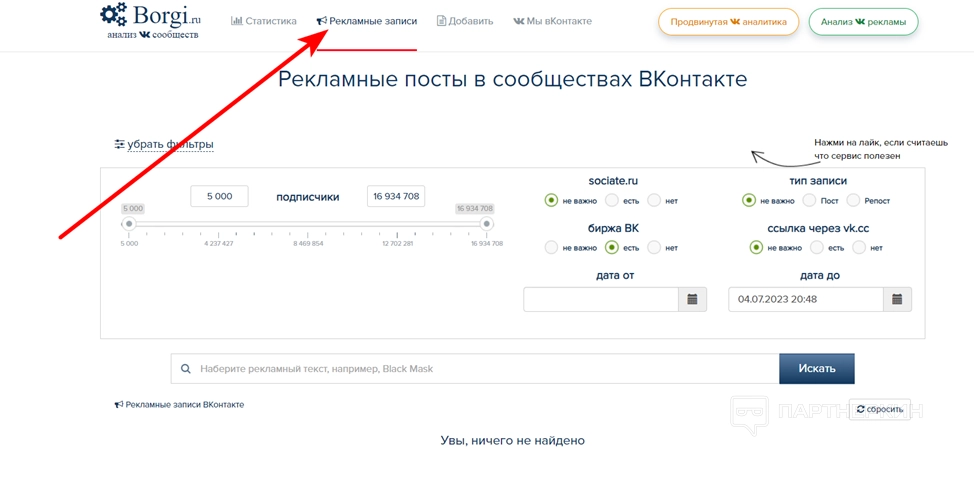Screen dimensions: 974x488
Task: Click maximum subscribers field 16 934 708
Action: [x=396, y=196]
